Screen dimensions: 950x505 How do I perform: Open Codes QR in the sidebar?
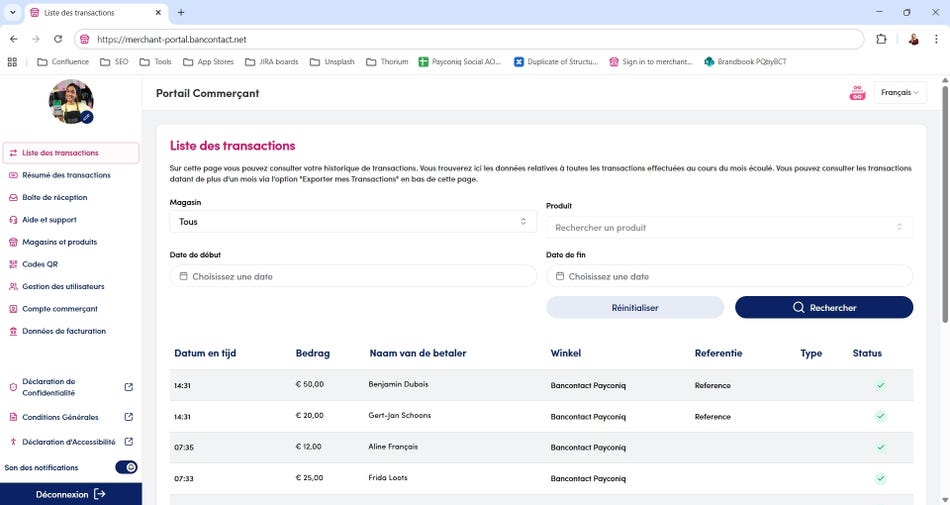click(x=40, y=264)
